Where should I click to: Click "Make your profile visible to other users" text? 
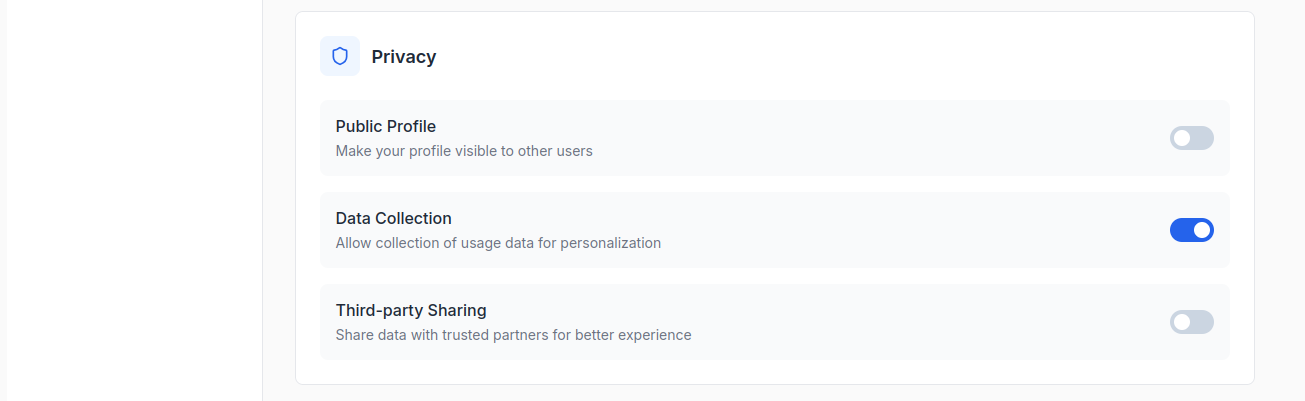pyautogui.click(x=463, y=151)
